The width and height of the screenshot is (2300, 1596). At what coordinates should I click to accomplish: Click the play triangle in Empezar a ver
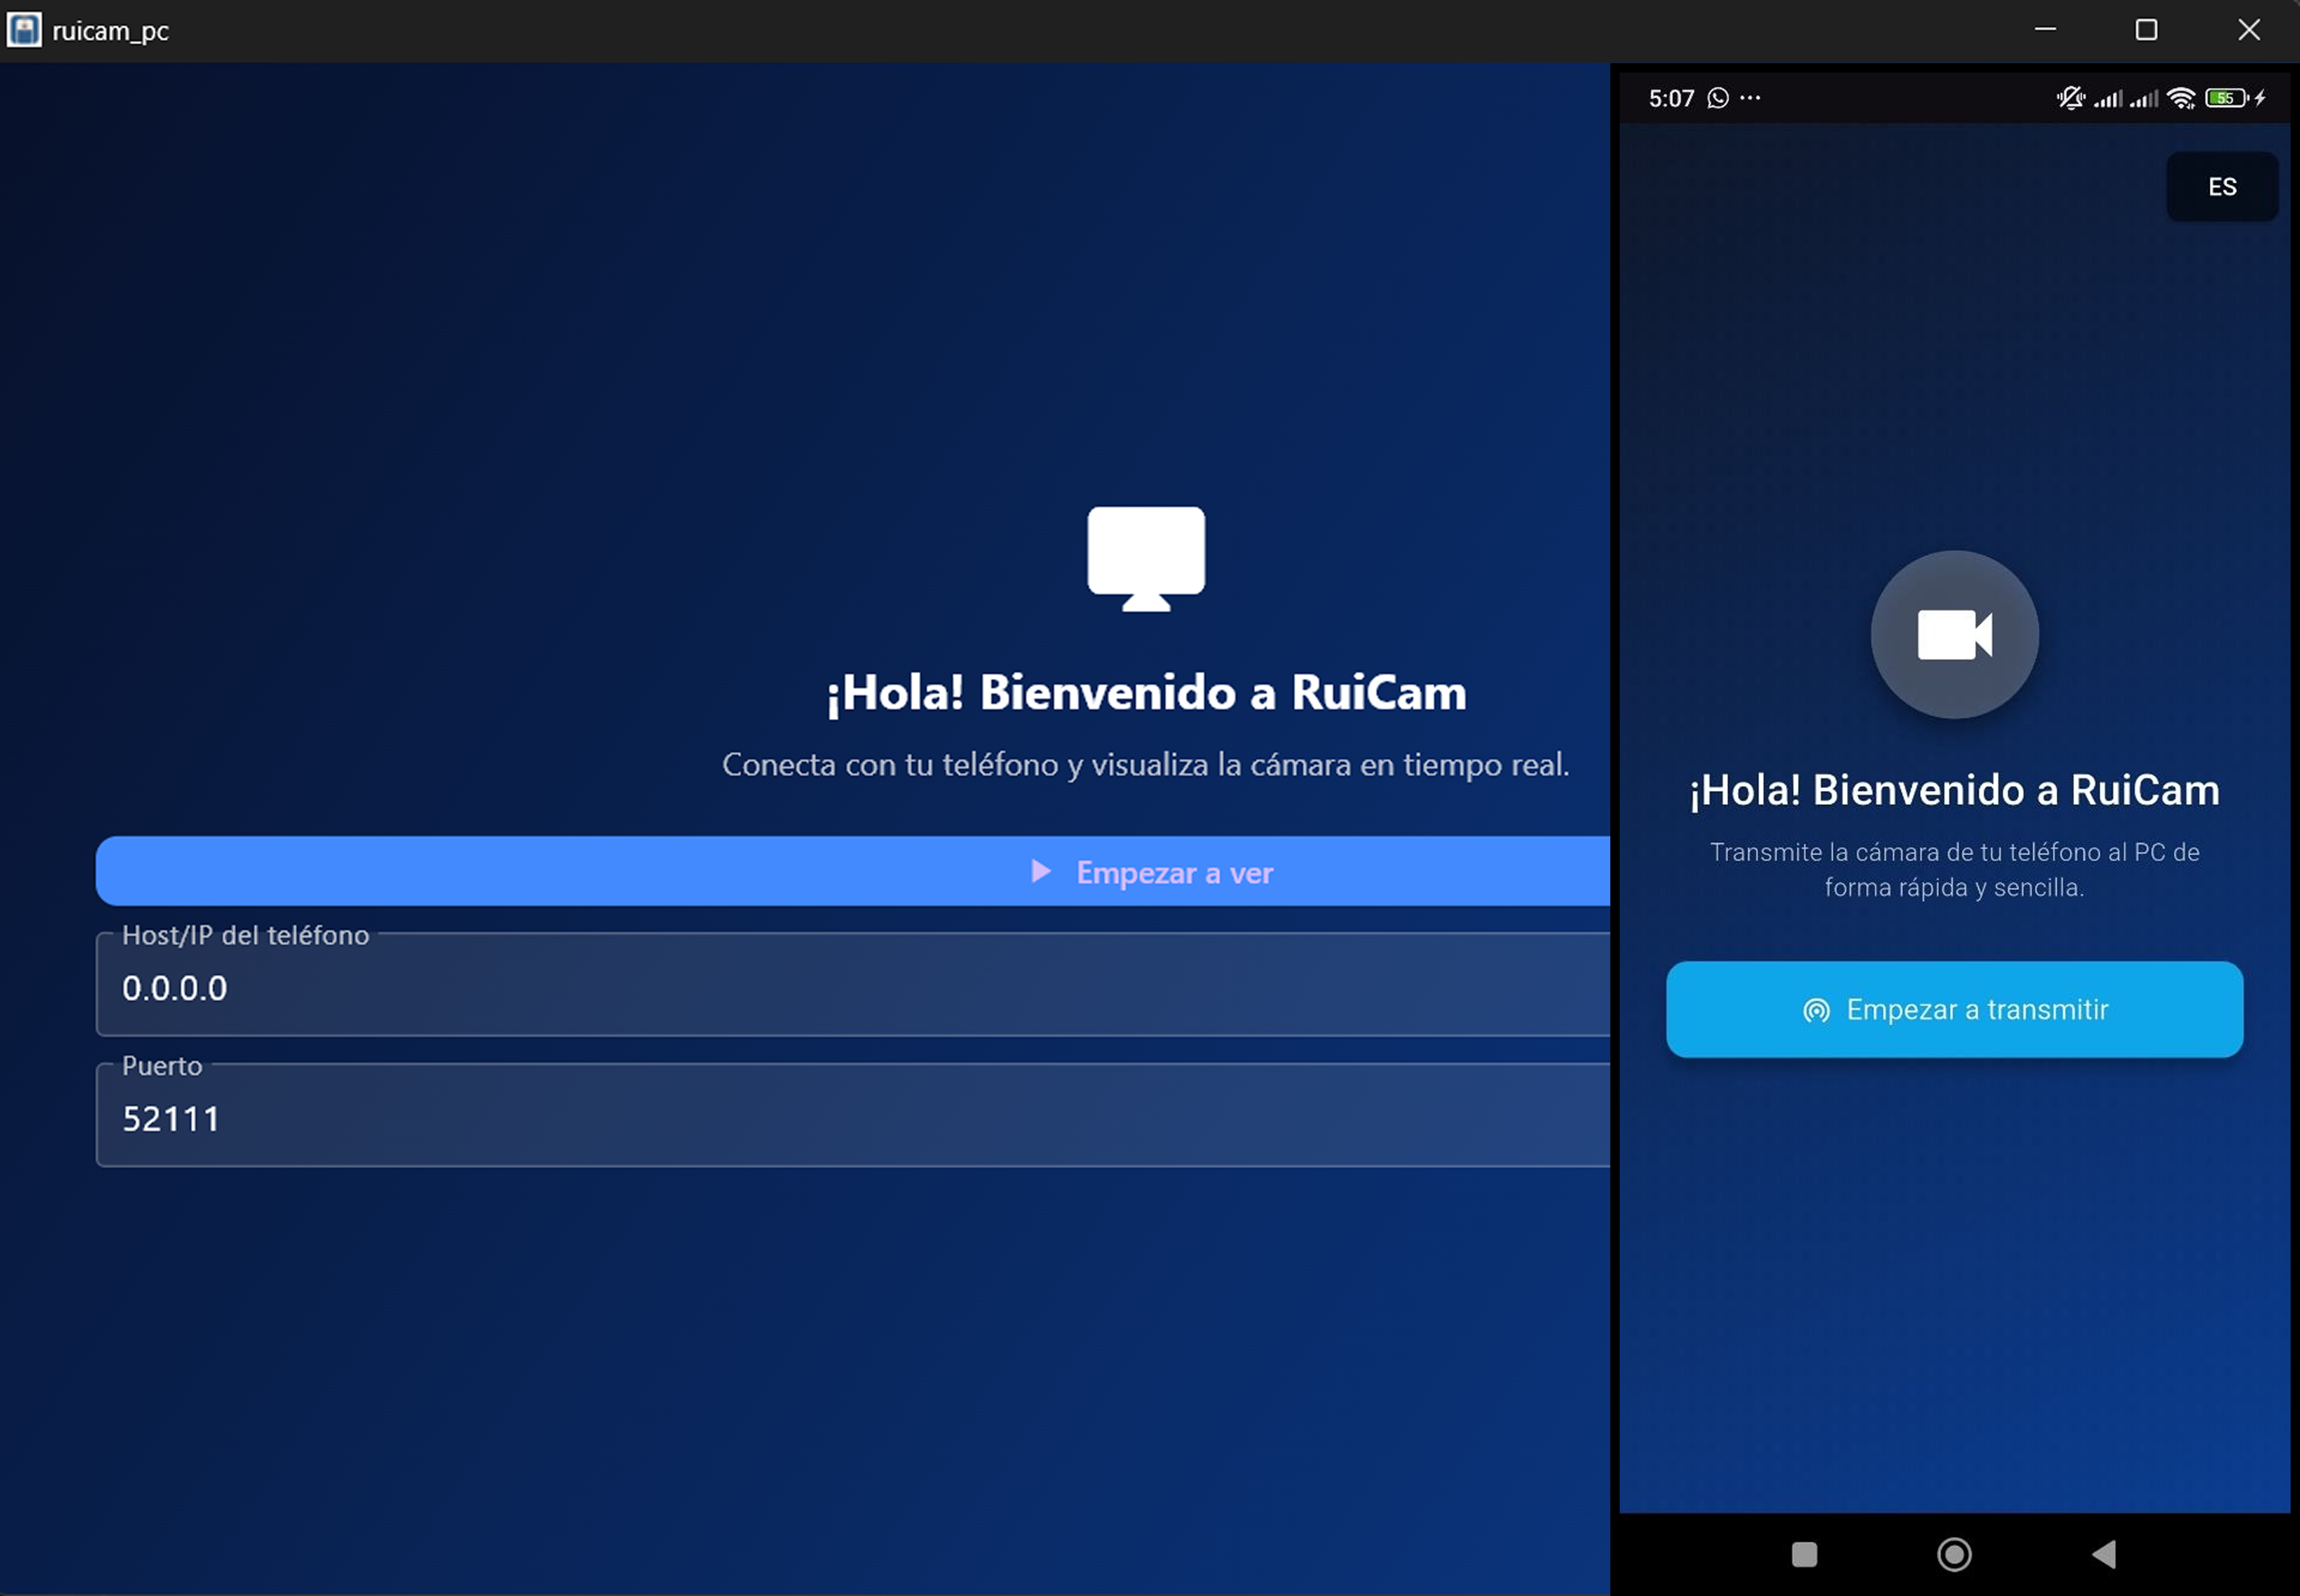[1041, 871]
